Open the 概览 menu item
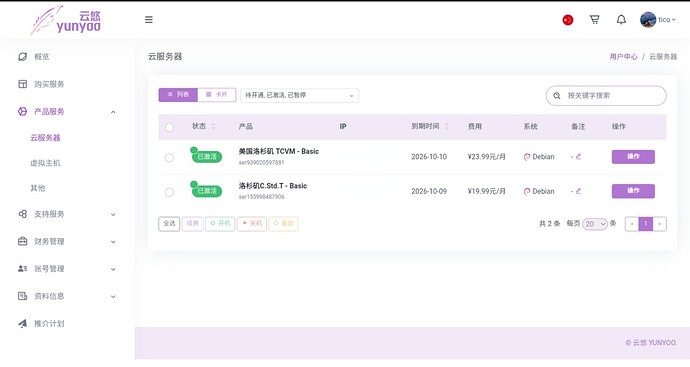 [42, 57]
